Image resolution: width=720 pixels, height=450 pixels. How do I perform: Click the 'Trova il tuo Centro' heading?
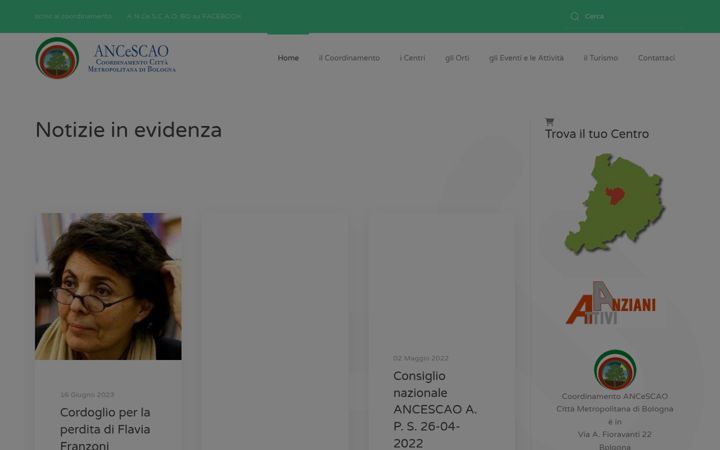point(597,134)
